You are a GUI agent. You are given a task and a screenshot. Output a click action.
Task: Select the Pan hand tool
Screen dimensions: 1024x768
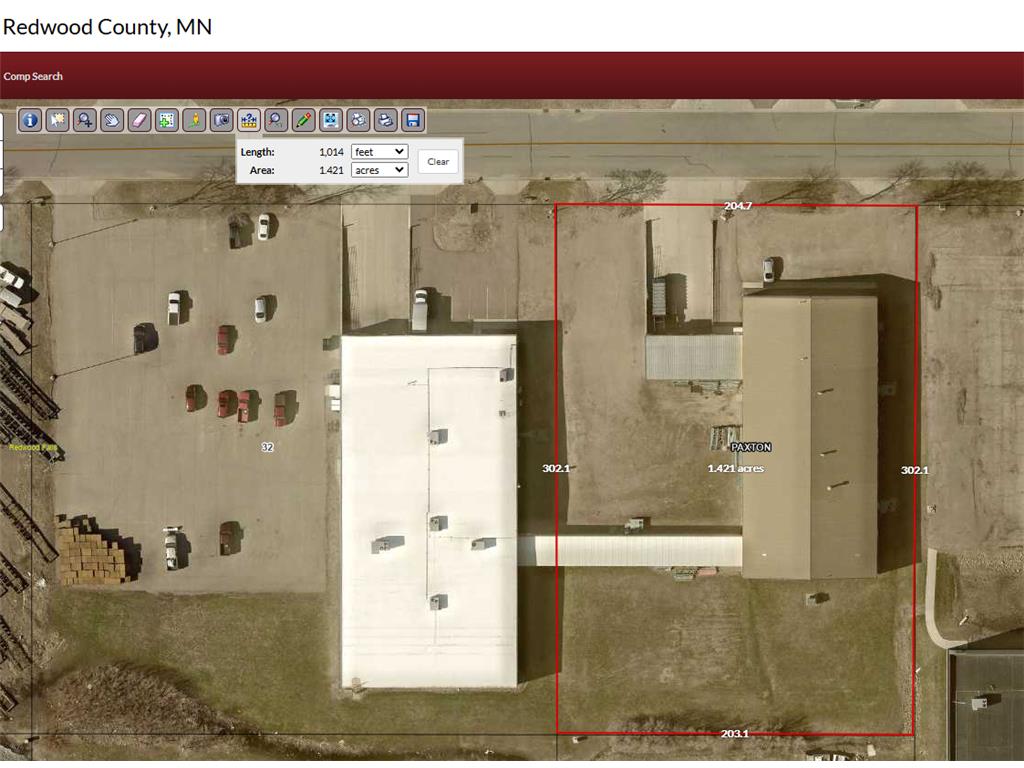110,120
